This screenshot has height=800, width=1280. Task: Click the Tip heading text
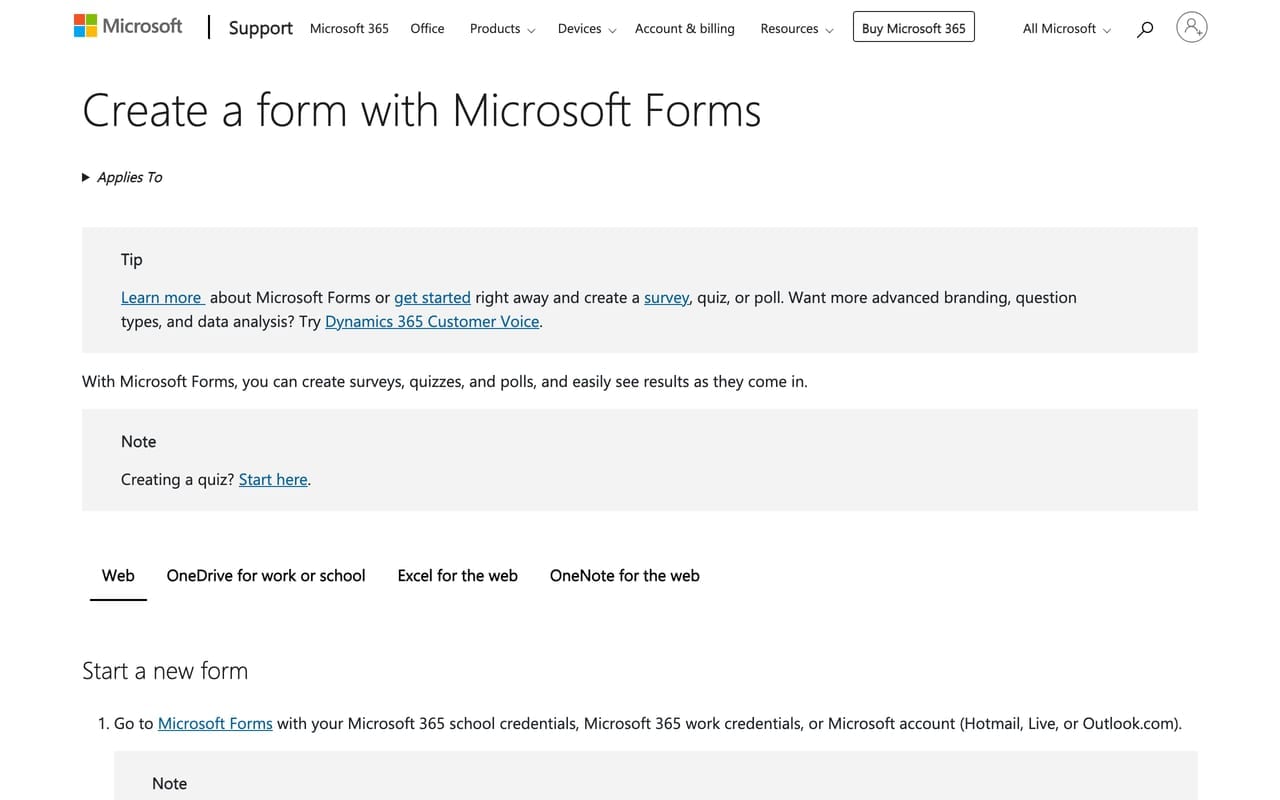pos(132,259)
